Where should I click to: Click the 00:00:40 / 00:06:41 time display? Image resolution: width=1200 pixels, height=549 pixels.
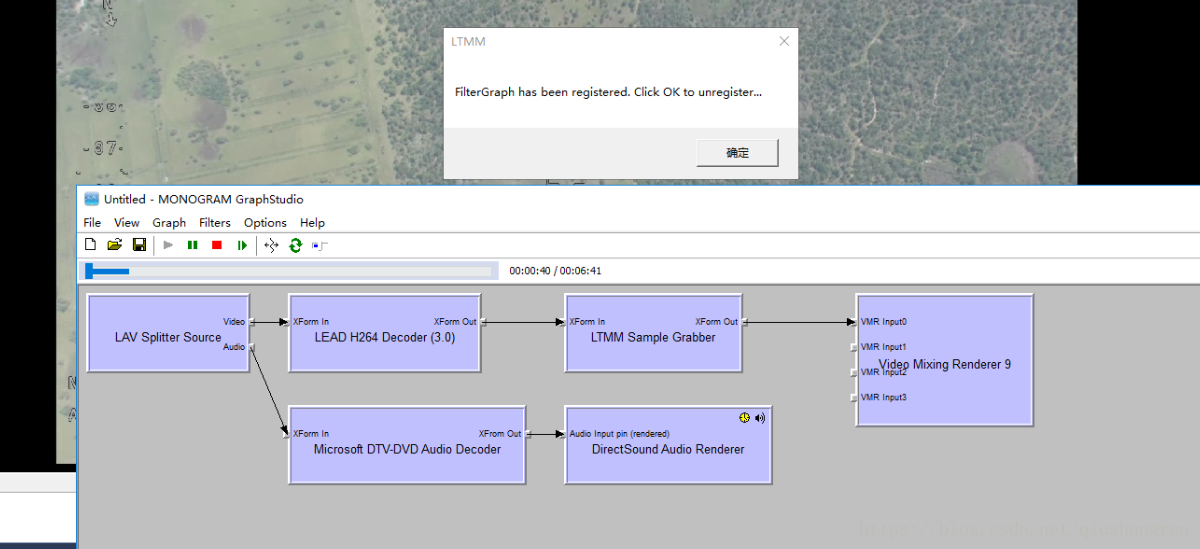(x=555, y=271)
